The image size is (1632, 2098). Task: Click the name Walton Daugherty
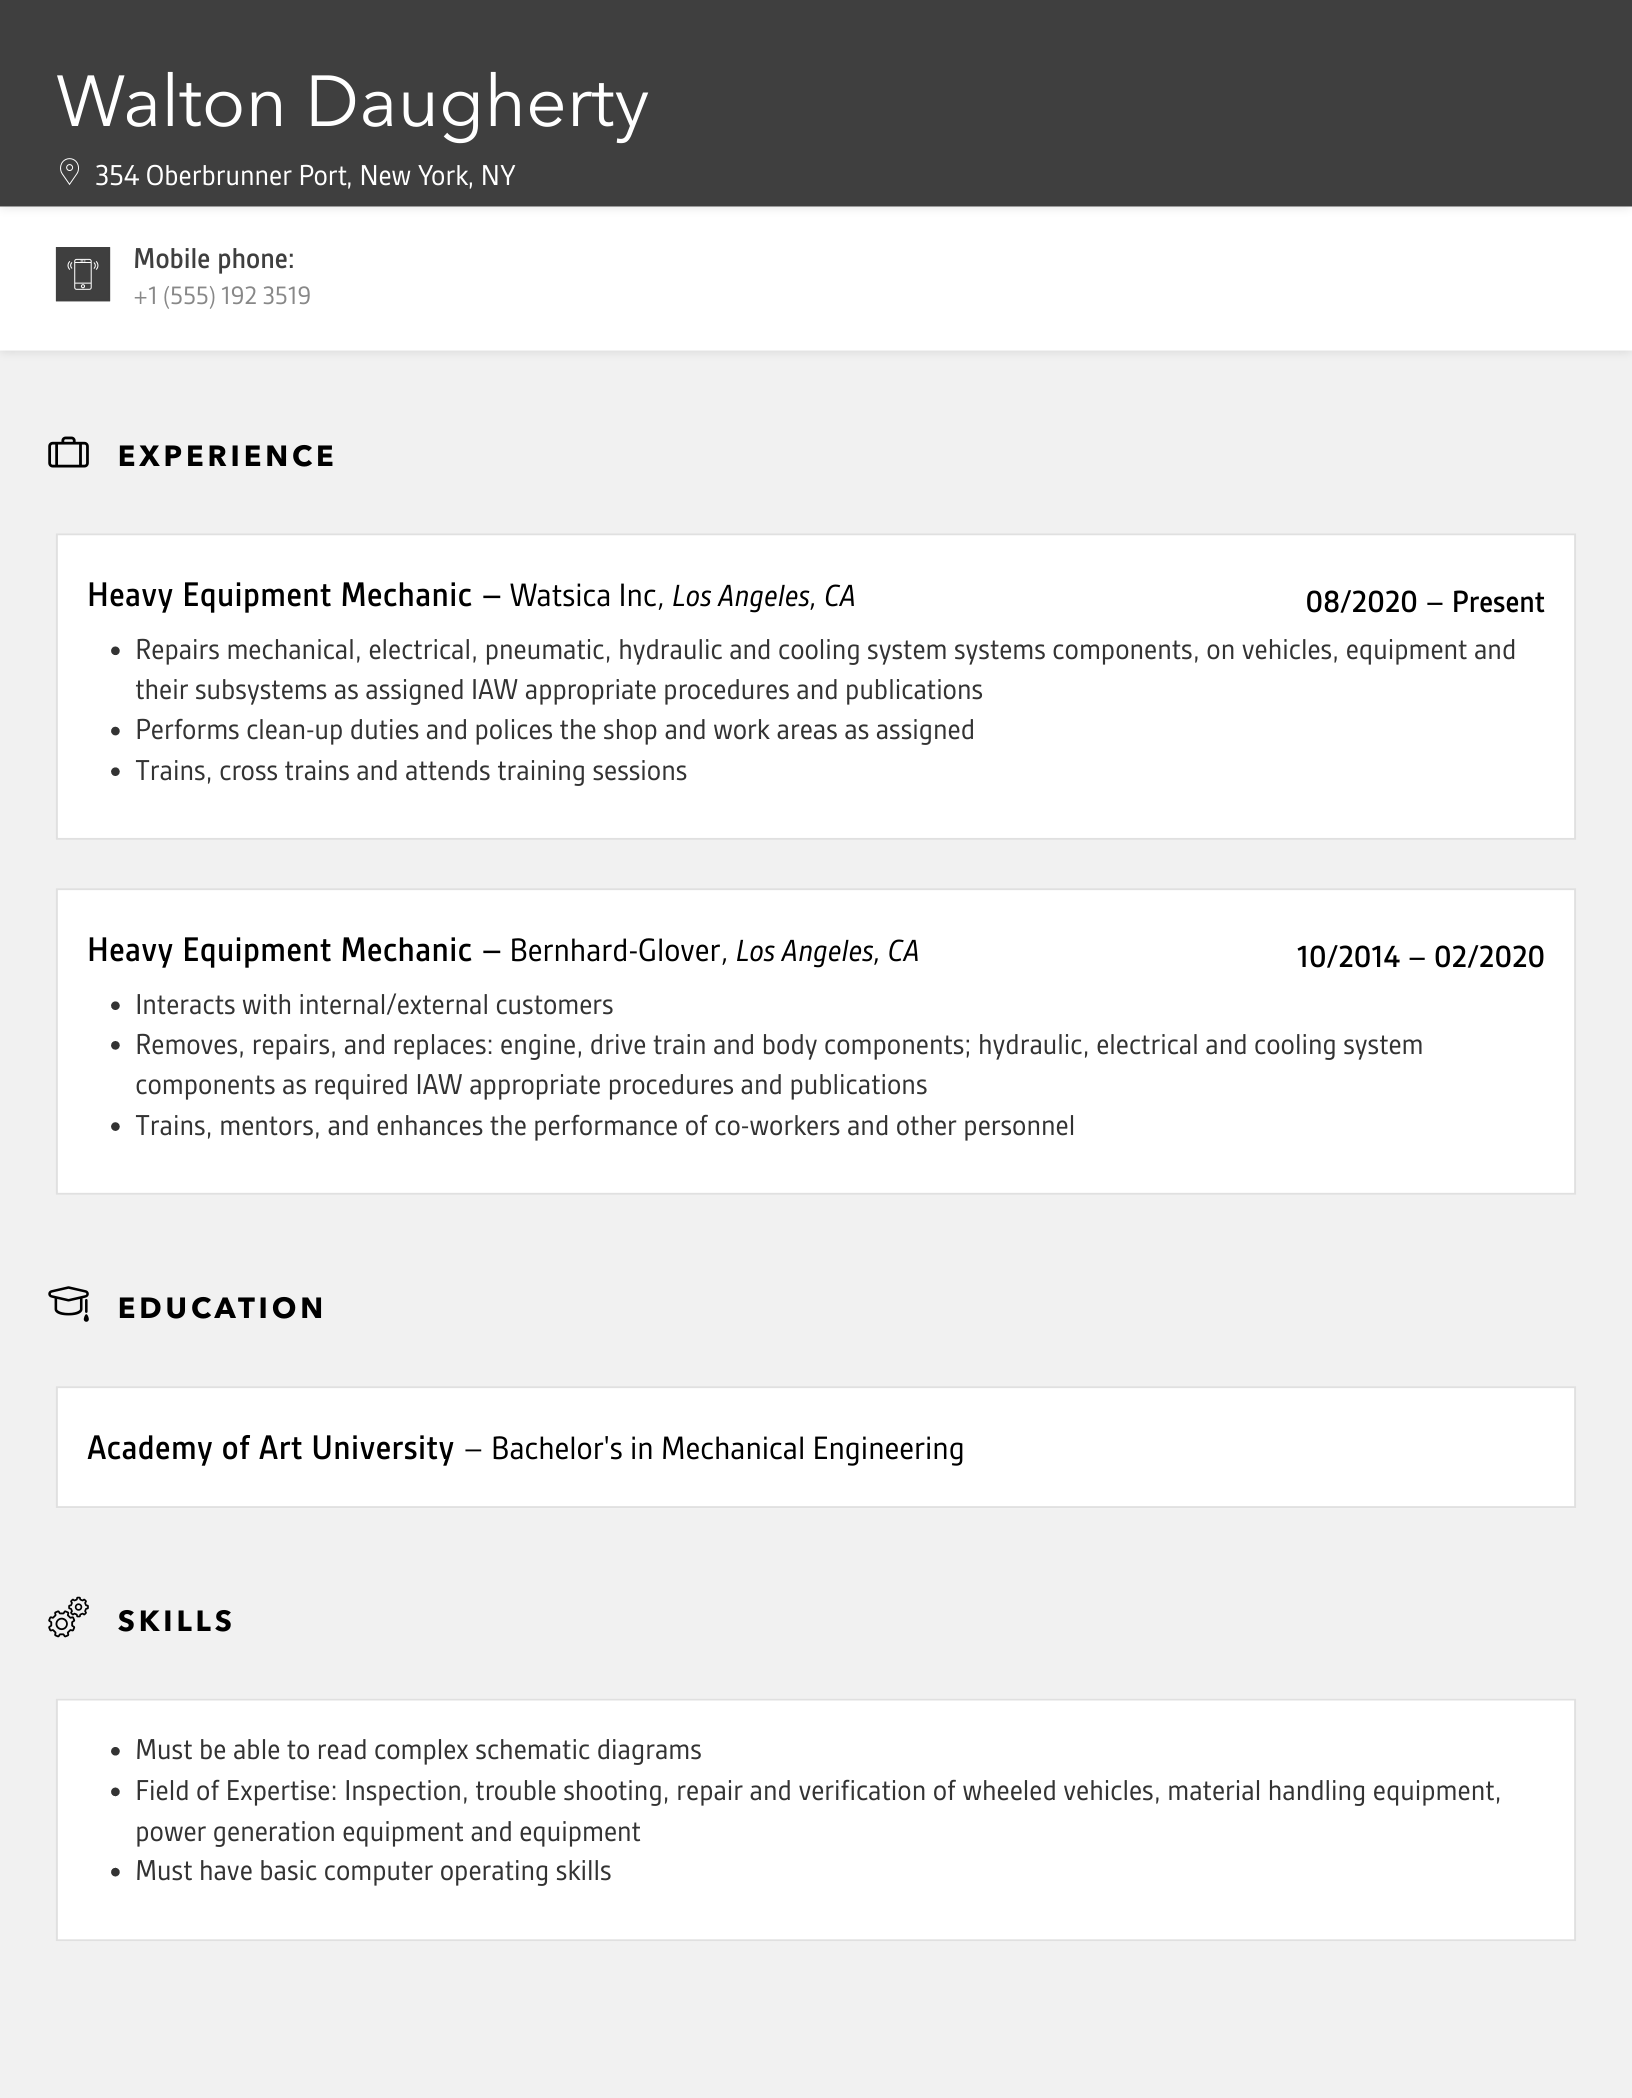pyautogui.click(x=352, y=103)
